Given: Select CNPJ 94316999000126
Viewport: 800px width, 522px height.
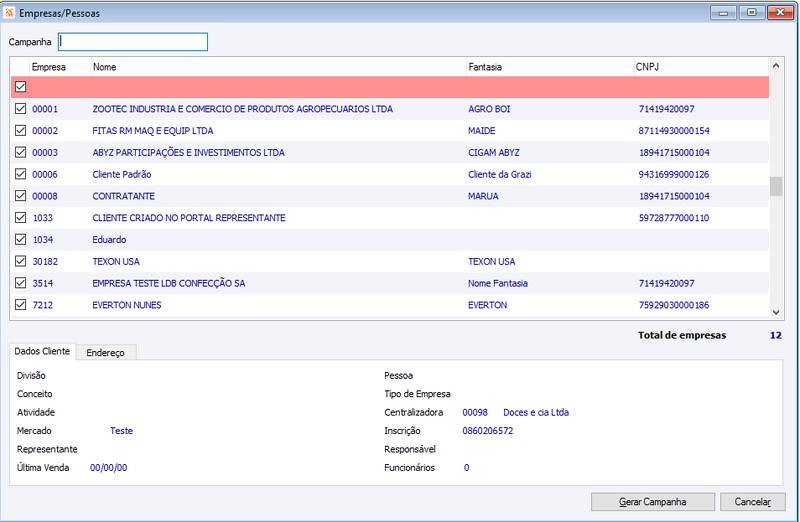Looking at the screenshot, I should click(673, 175).
